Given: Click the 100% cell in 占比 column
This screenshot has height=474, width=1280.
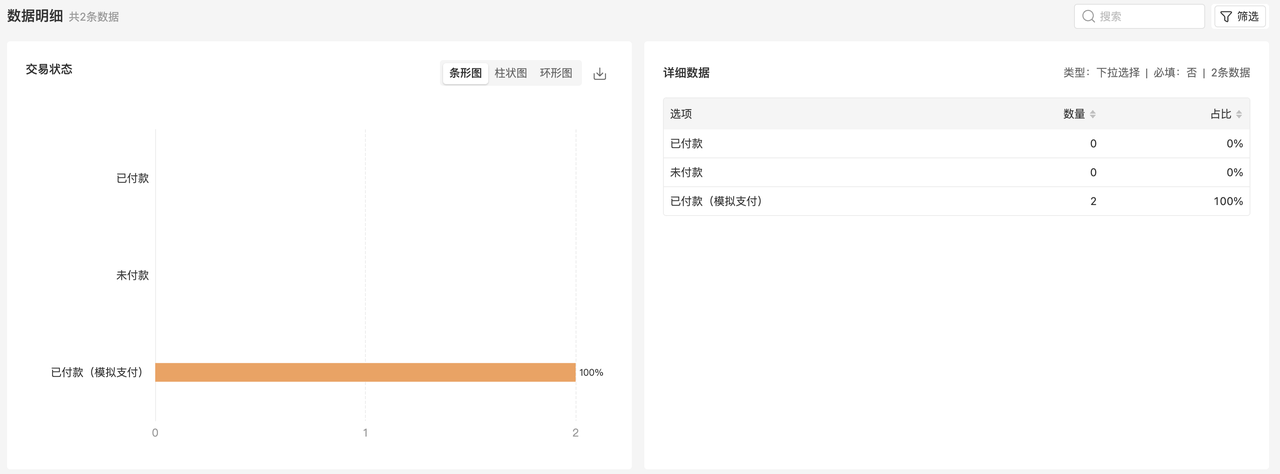Looking at the screenshot, I should (x=1227, y=201).
